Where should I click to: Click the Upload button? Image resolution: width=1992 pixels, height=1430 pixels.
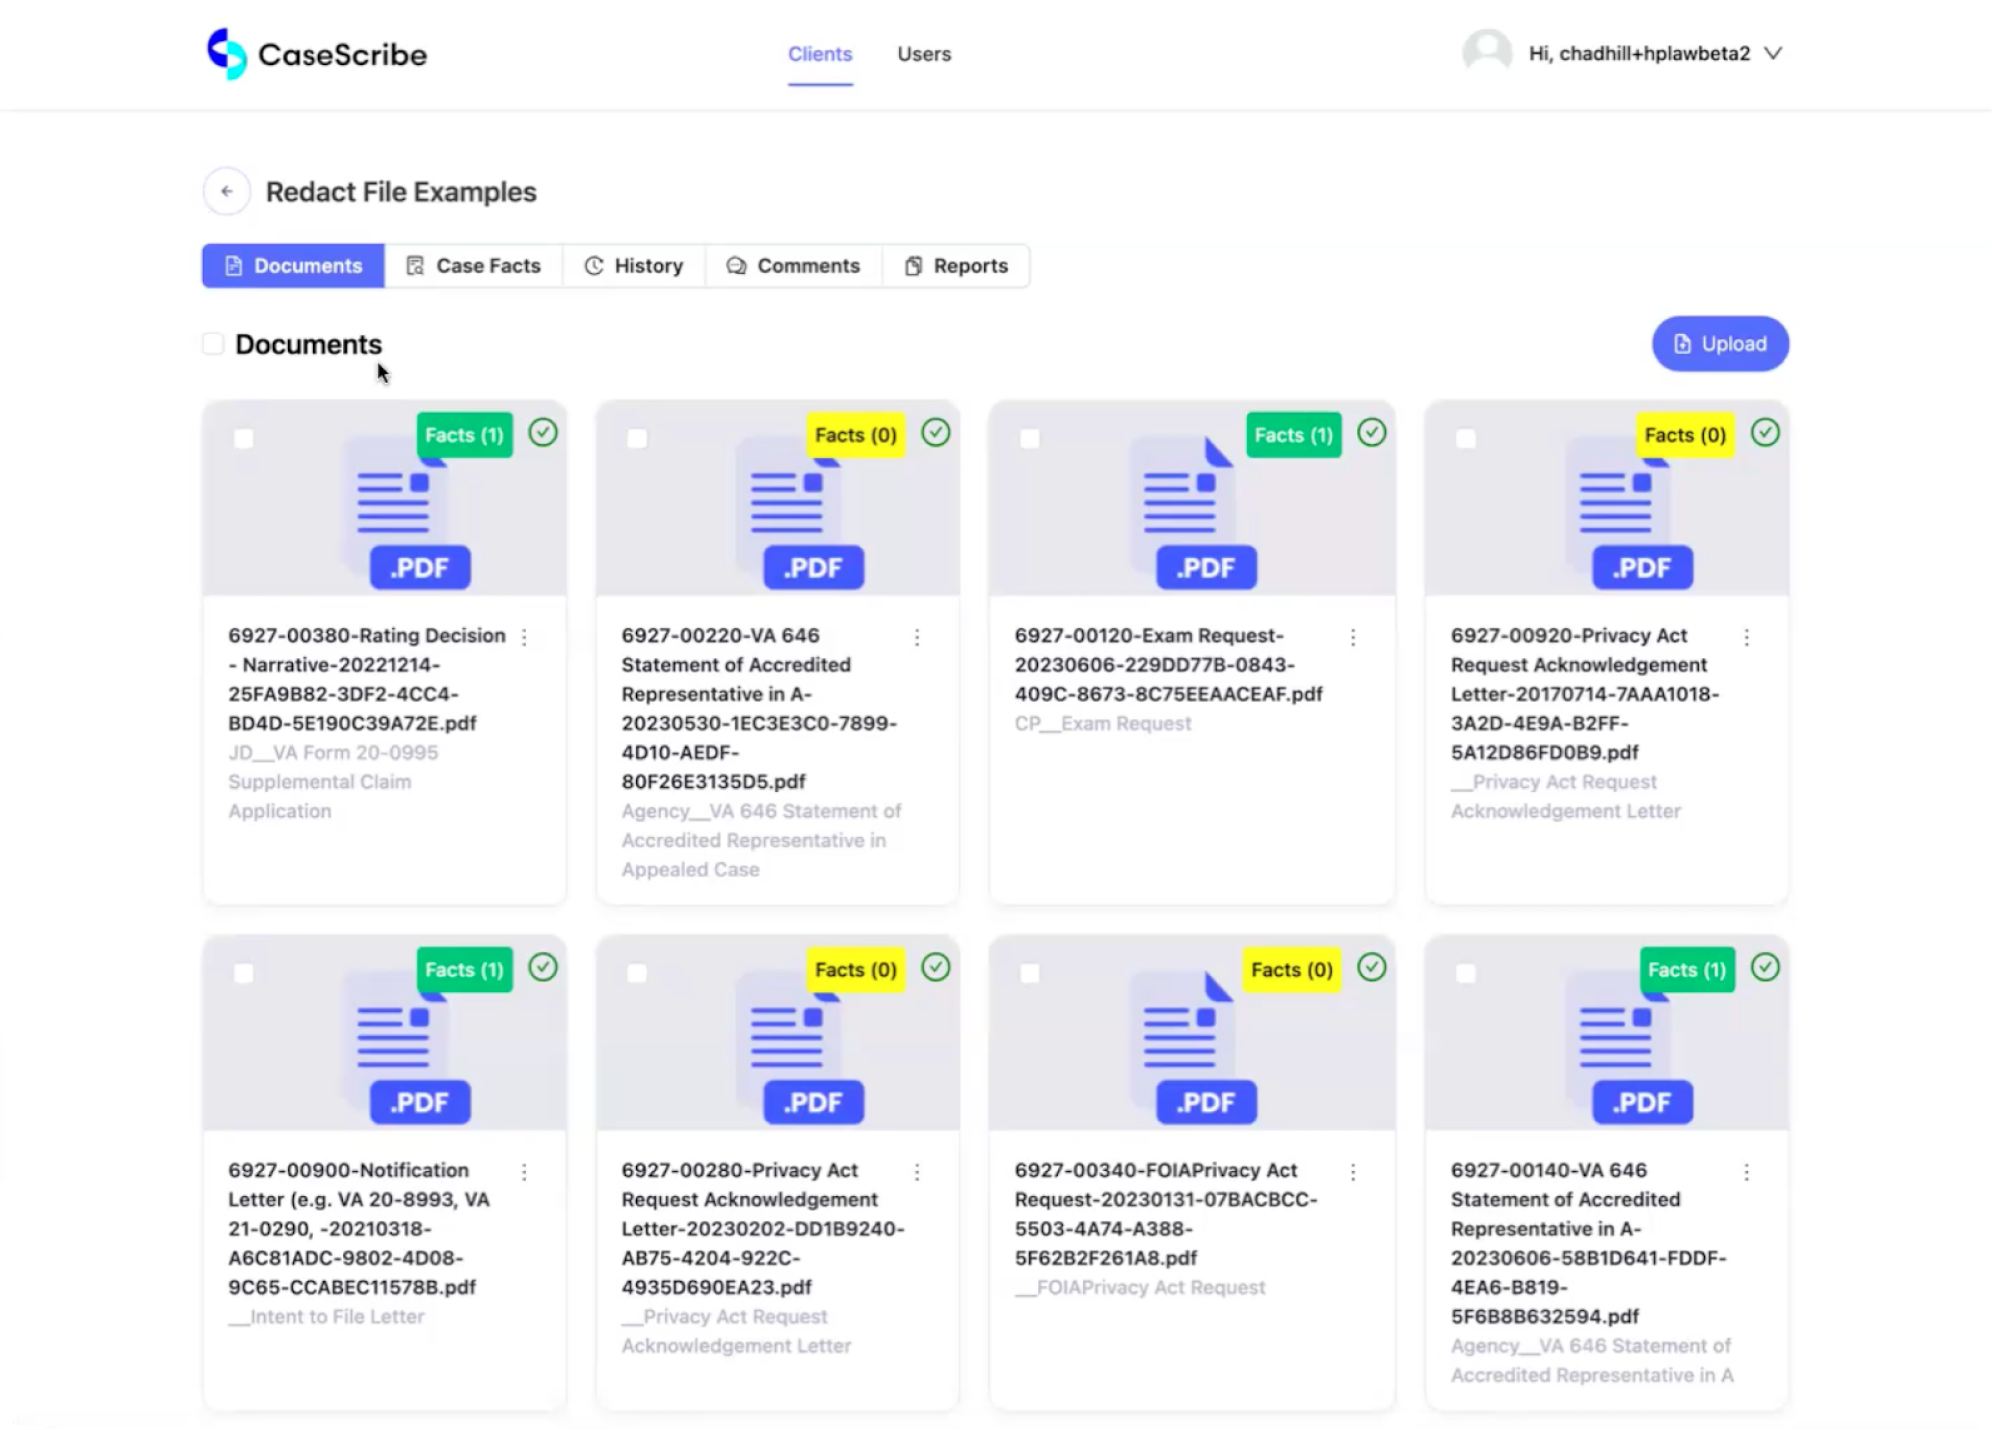(x=1719, y=343)
